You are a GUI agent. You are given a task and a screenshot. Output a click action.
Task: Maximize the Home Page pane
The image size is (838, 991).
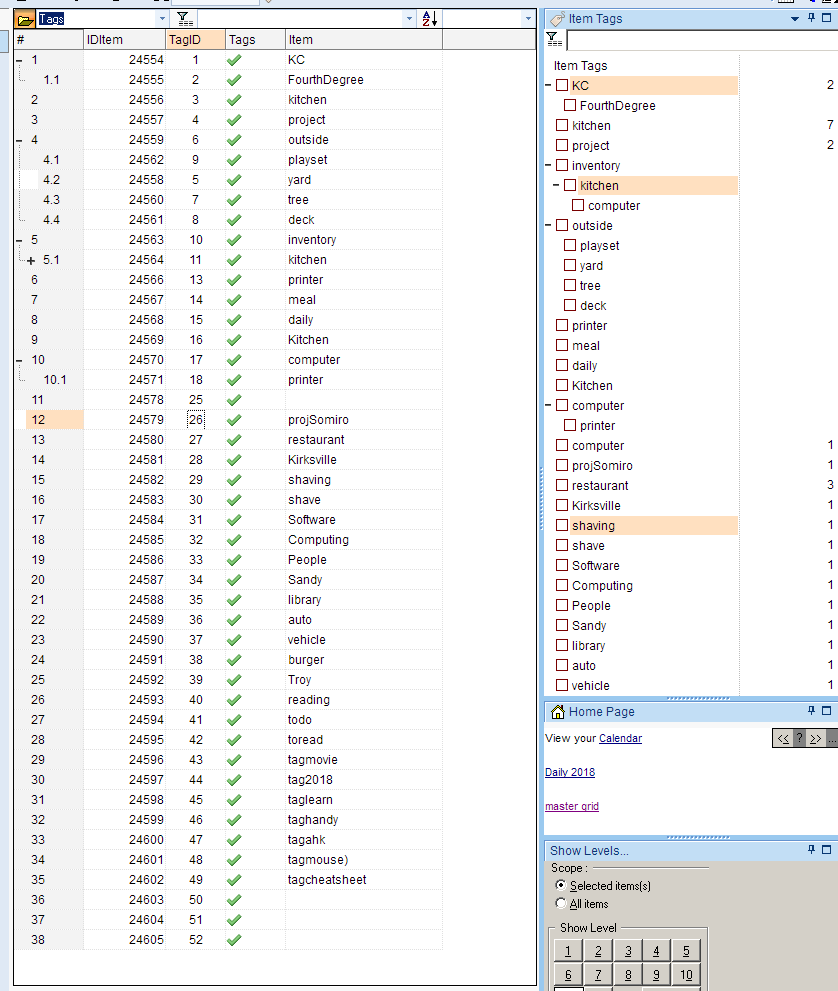(x=827, y=710)
